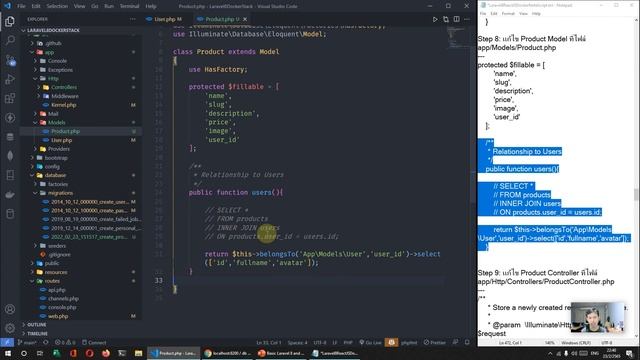Viewport: 640px width, 360px height.
Task: Click the Notepad vertical scrollbar thumb
Action: [636, 194]
